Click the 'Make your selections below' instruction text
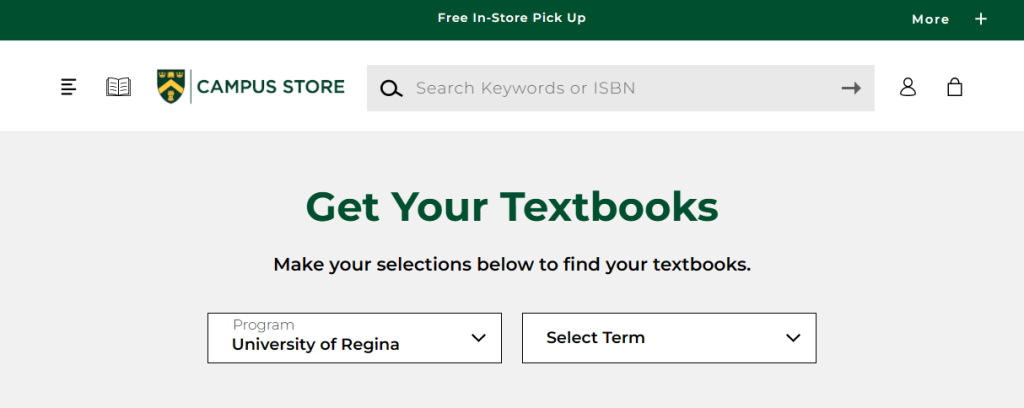This screenshot has height=408, width=1024. click(511, 265)
